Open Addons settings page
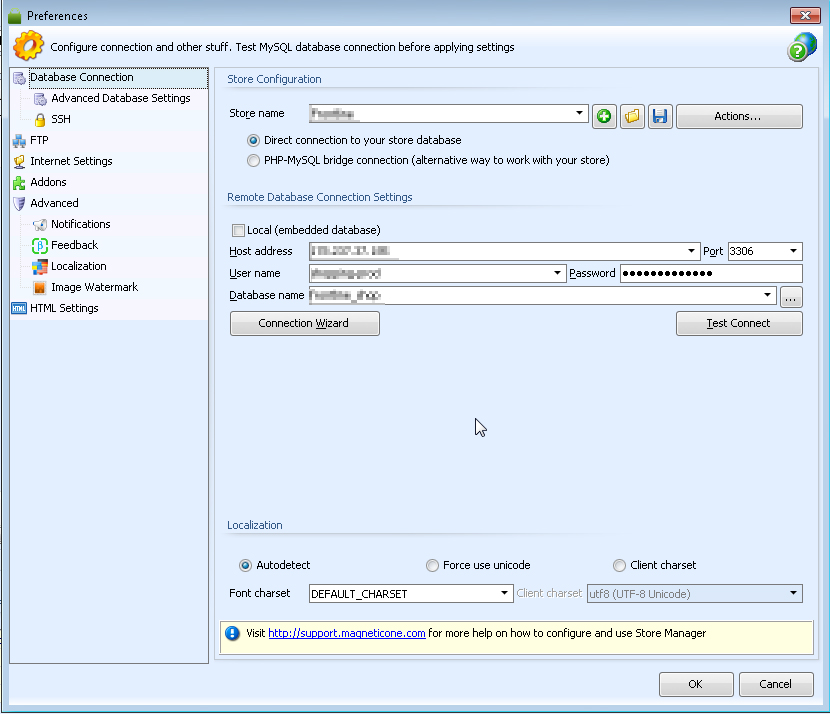830x714 pixels. tap(48, 182)
